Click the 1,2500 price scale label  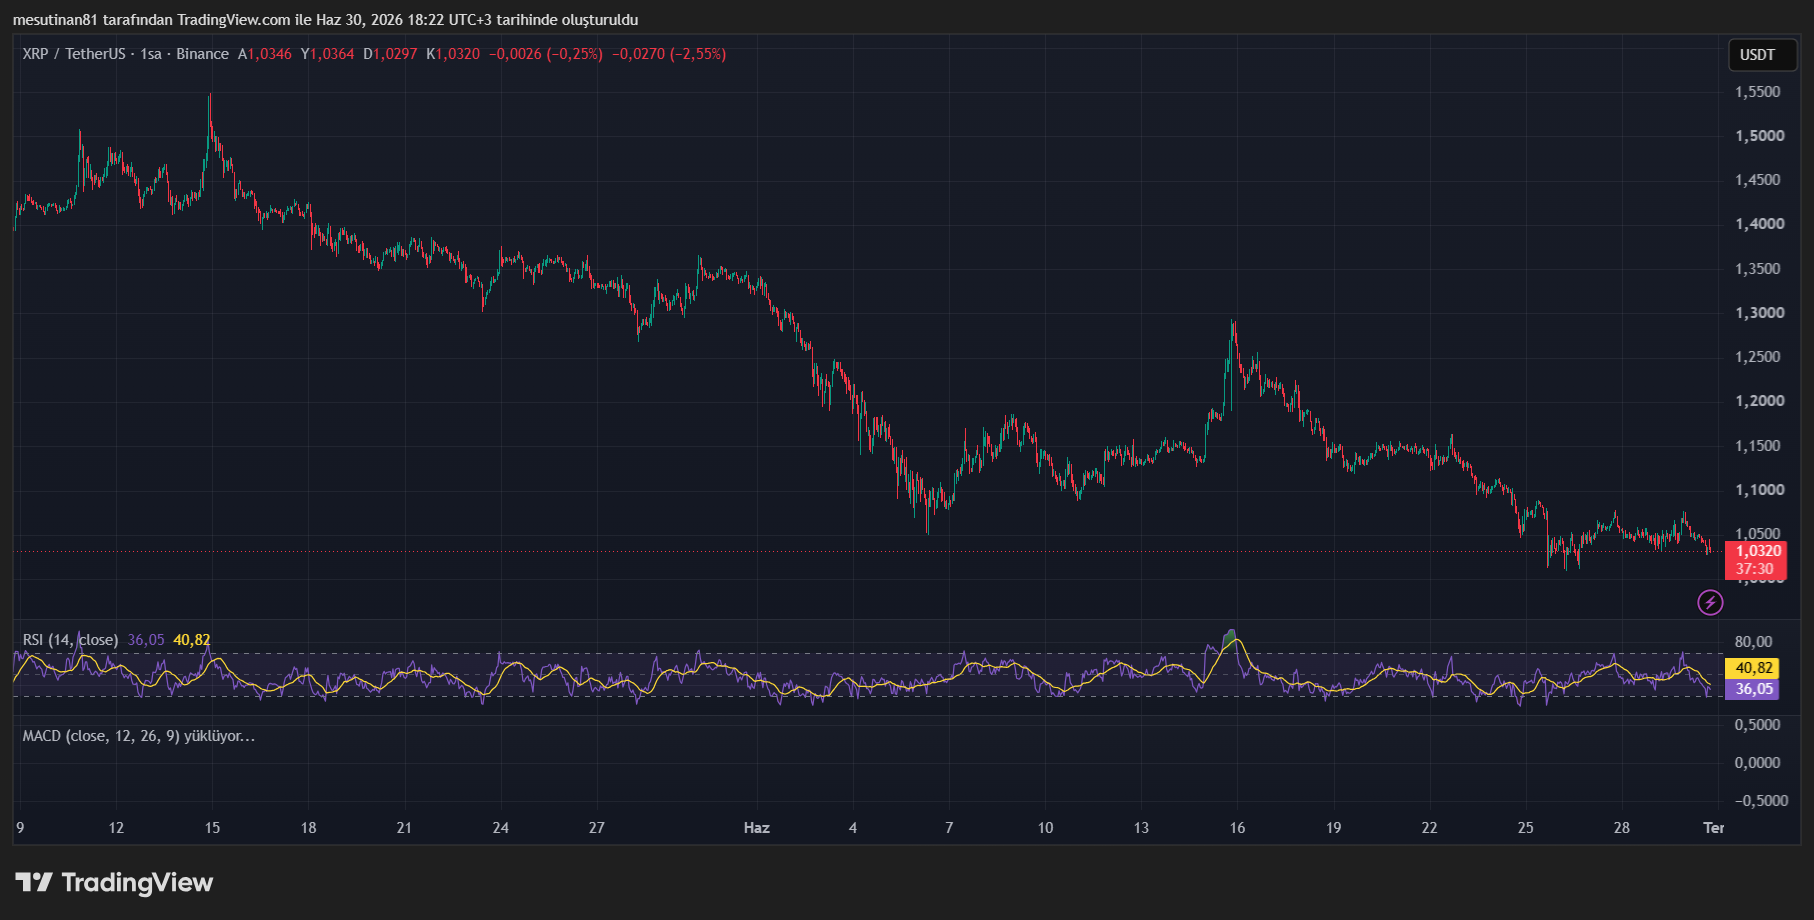click(x=1758, y=357)
